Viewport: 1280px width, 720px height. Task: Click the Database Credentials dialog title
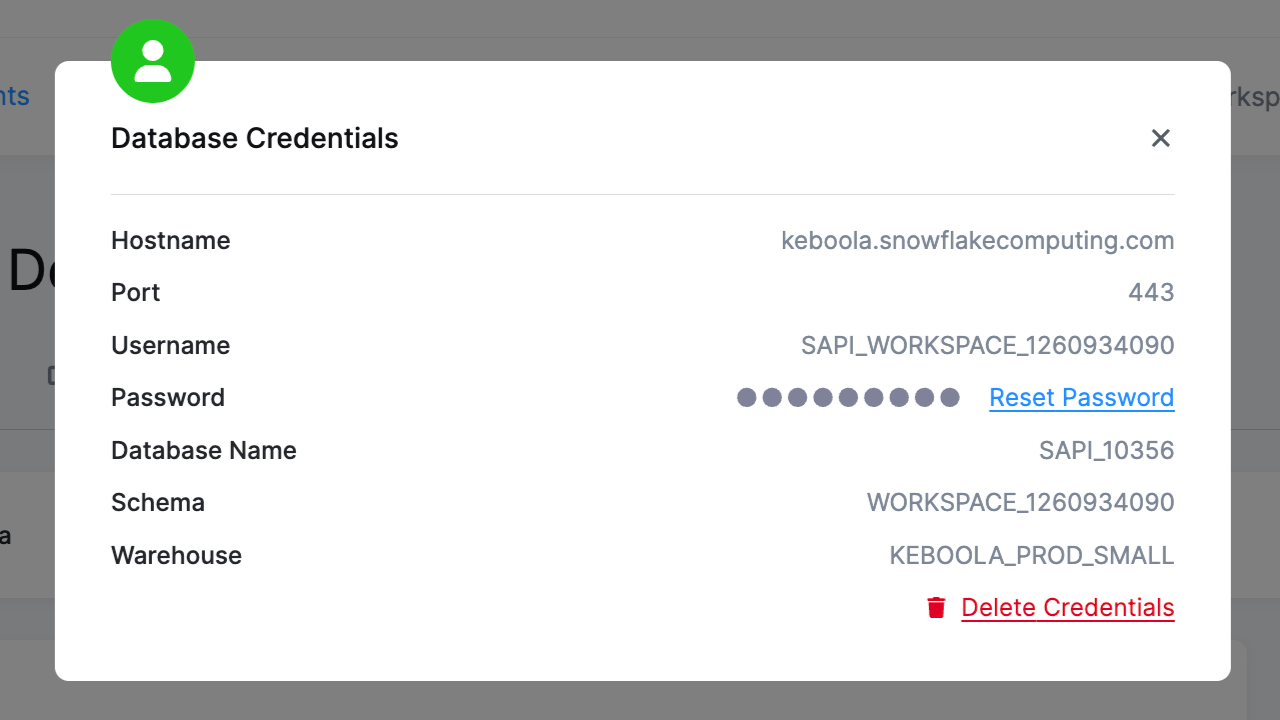coord(254,138)
